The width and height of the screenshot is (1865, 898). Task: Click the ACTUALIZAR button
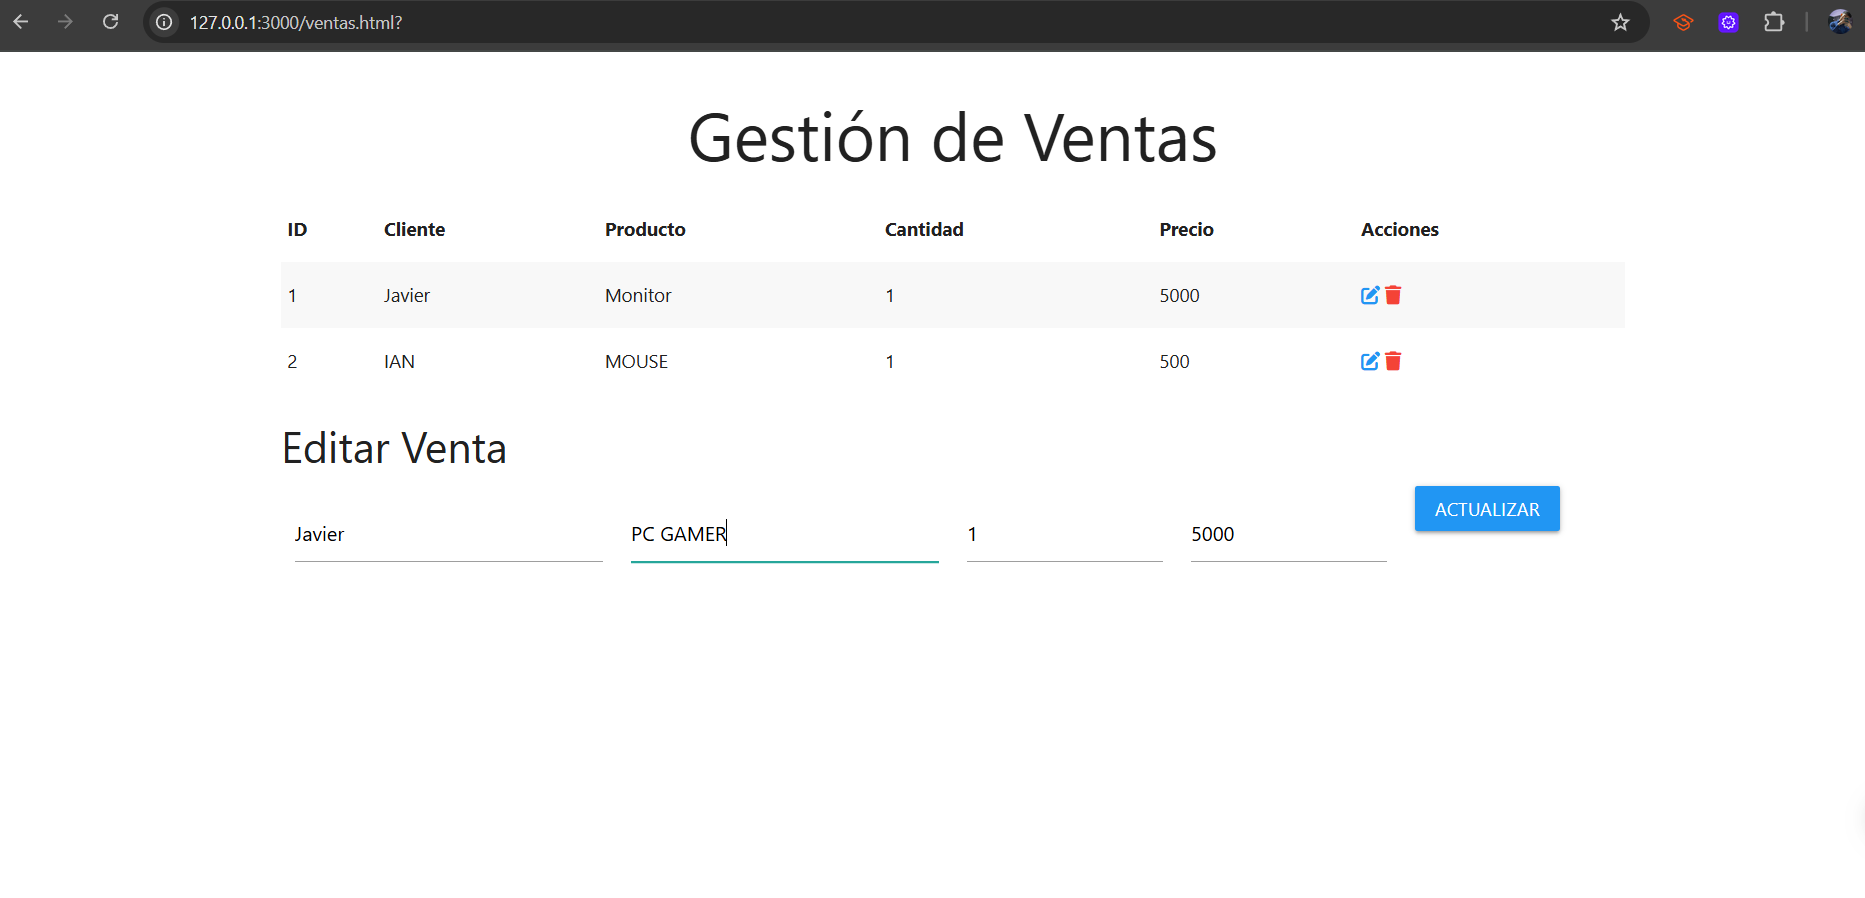pyautogui.click(x=1487, y=509)
